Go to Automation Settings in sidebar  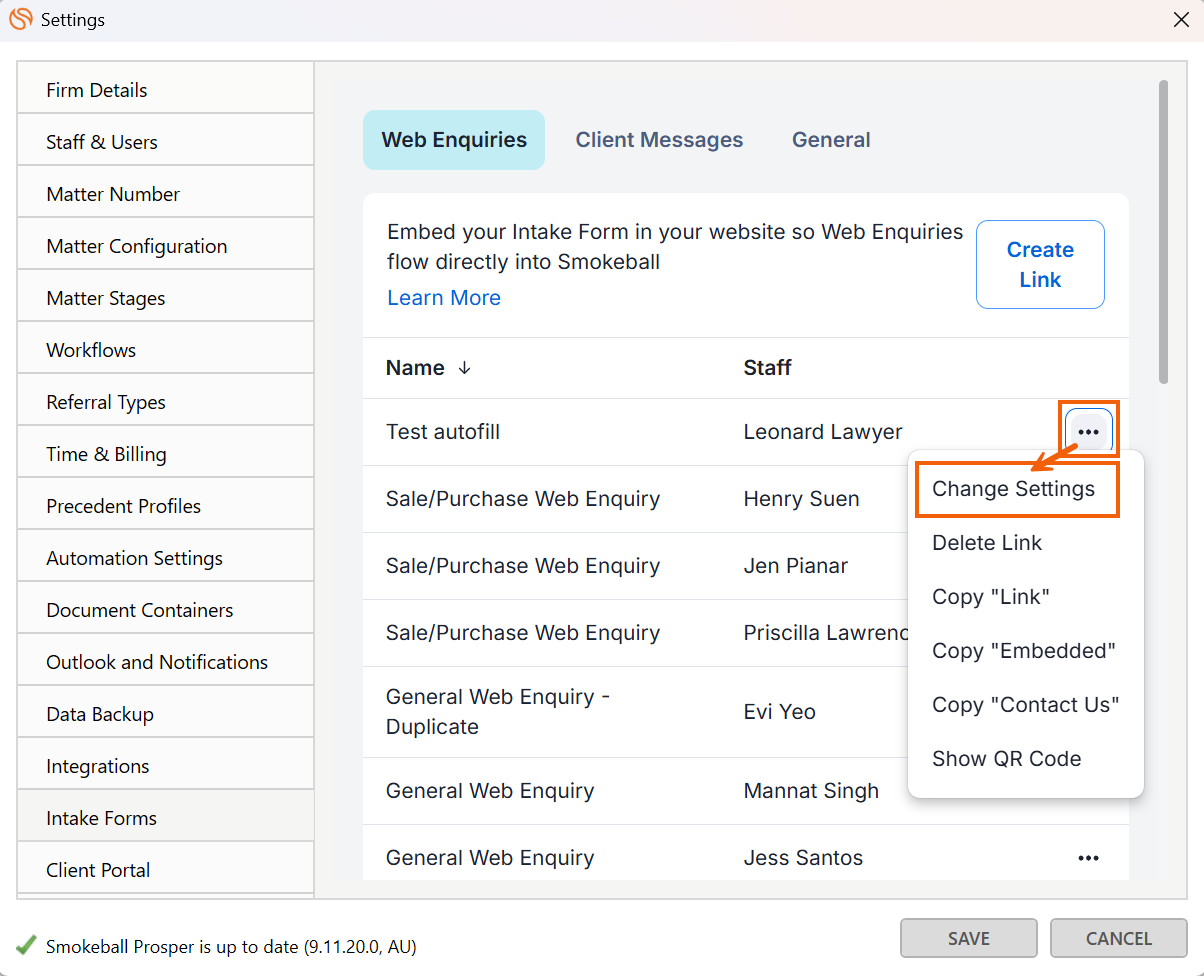134,558
